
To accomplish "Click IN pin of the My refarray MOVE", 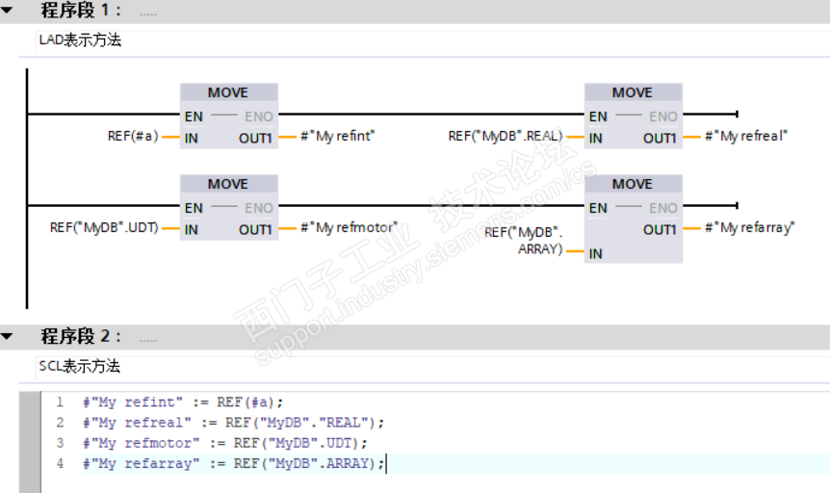I will coord(596,254).
